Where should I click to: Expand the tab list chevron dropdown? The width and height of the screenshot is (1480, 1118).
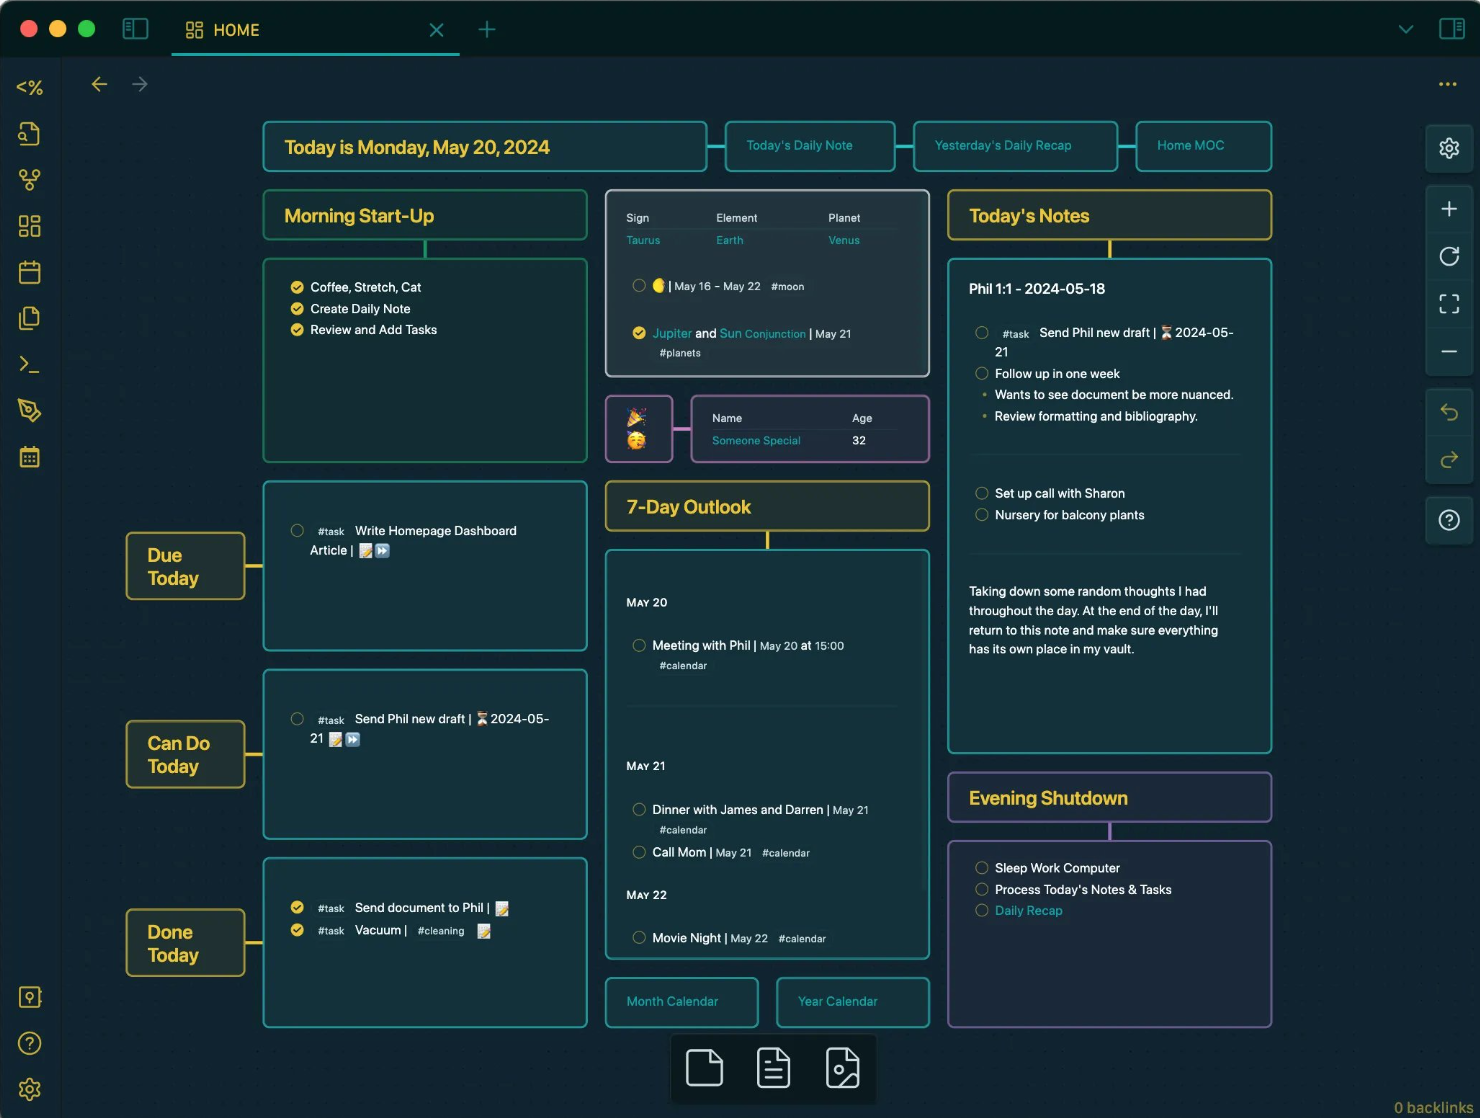[x=1405, y=29]
